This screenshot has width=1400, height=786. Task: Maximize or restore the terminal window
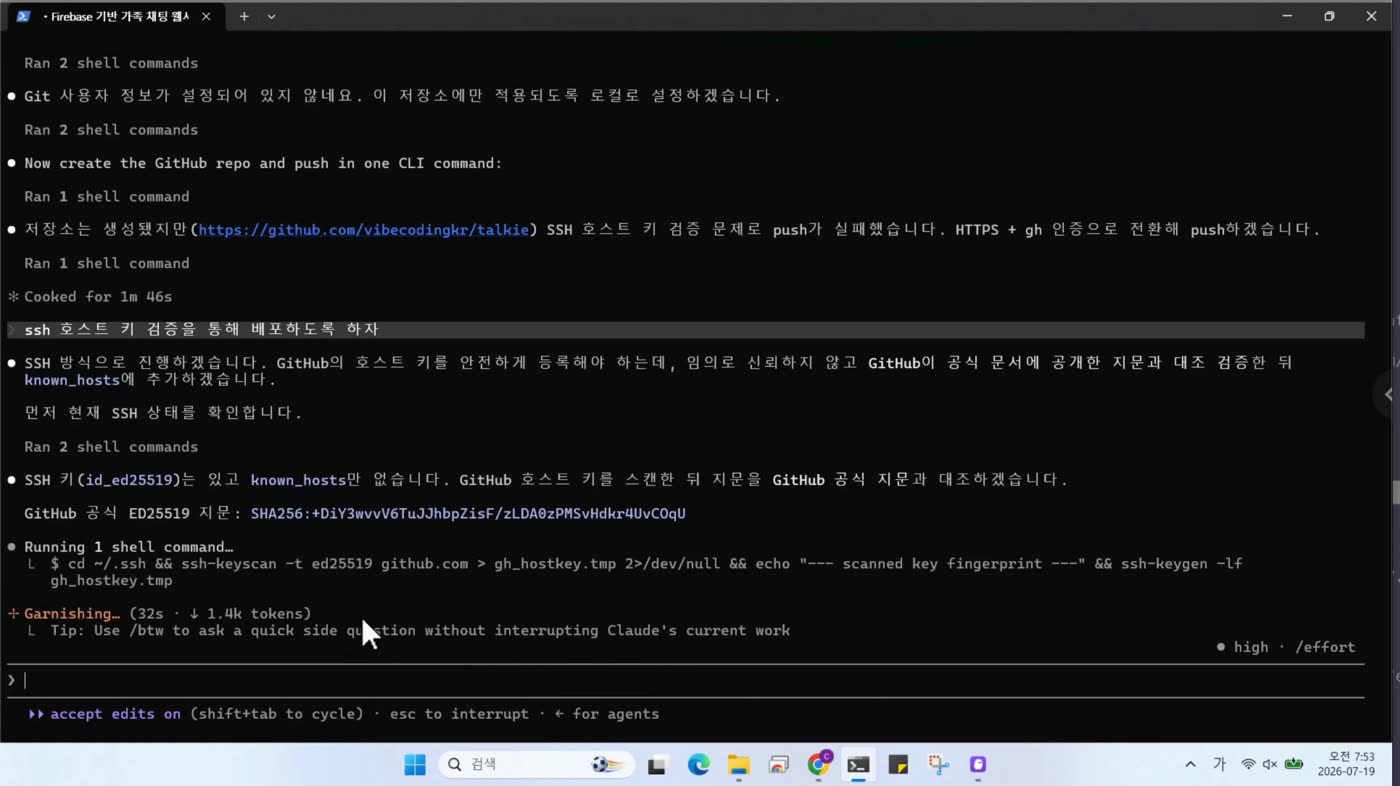coord(1329,16)
